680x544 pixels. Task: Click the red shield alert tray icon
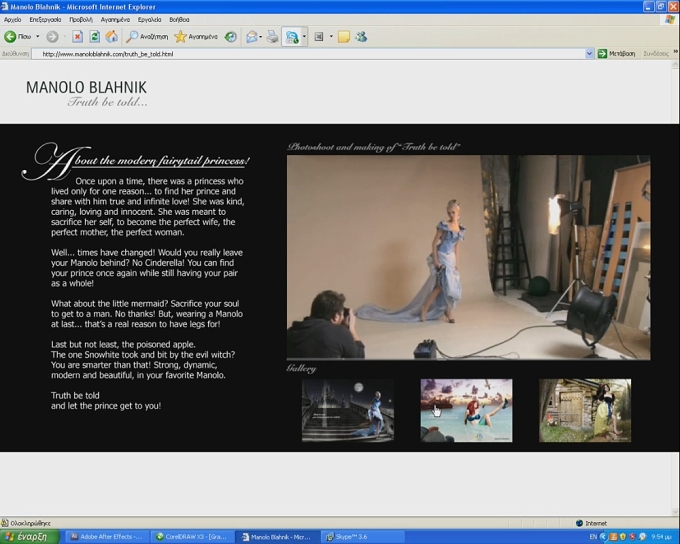633,537
